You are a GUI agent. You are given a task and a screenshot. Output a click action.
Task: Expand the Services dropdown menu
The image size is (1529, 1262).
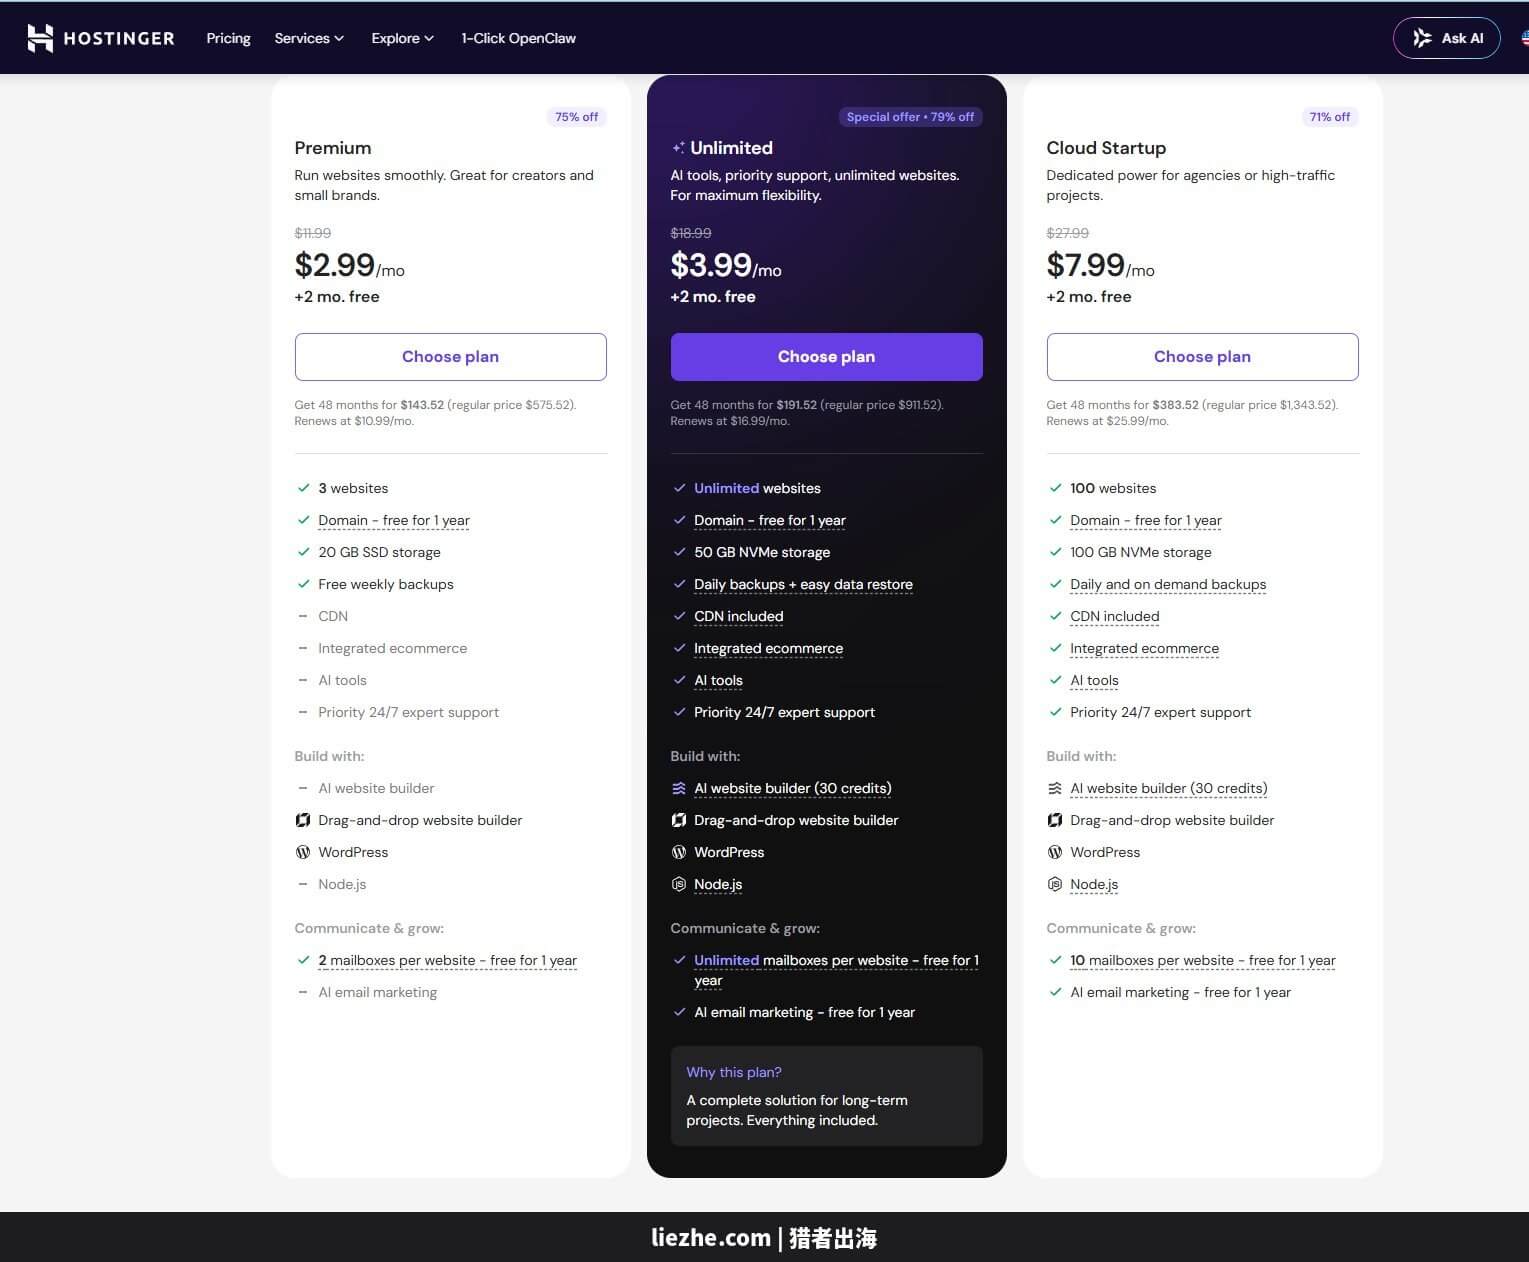click(309, 38)
